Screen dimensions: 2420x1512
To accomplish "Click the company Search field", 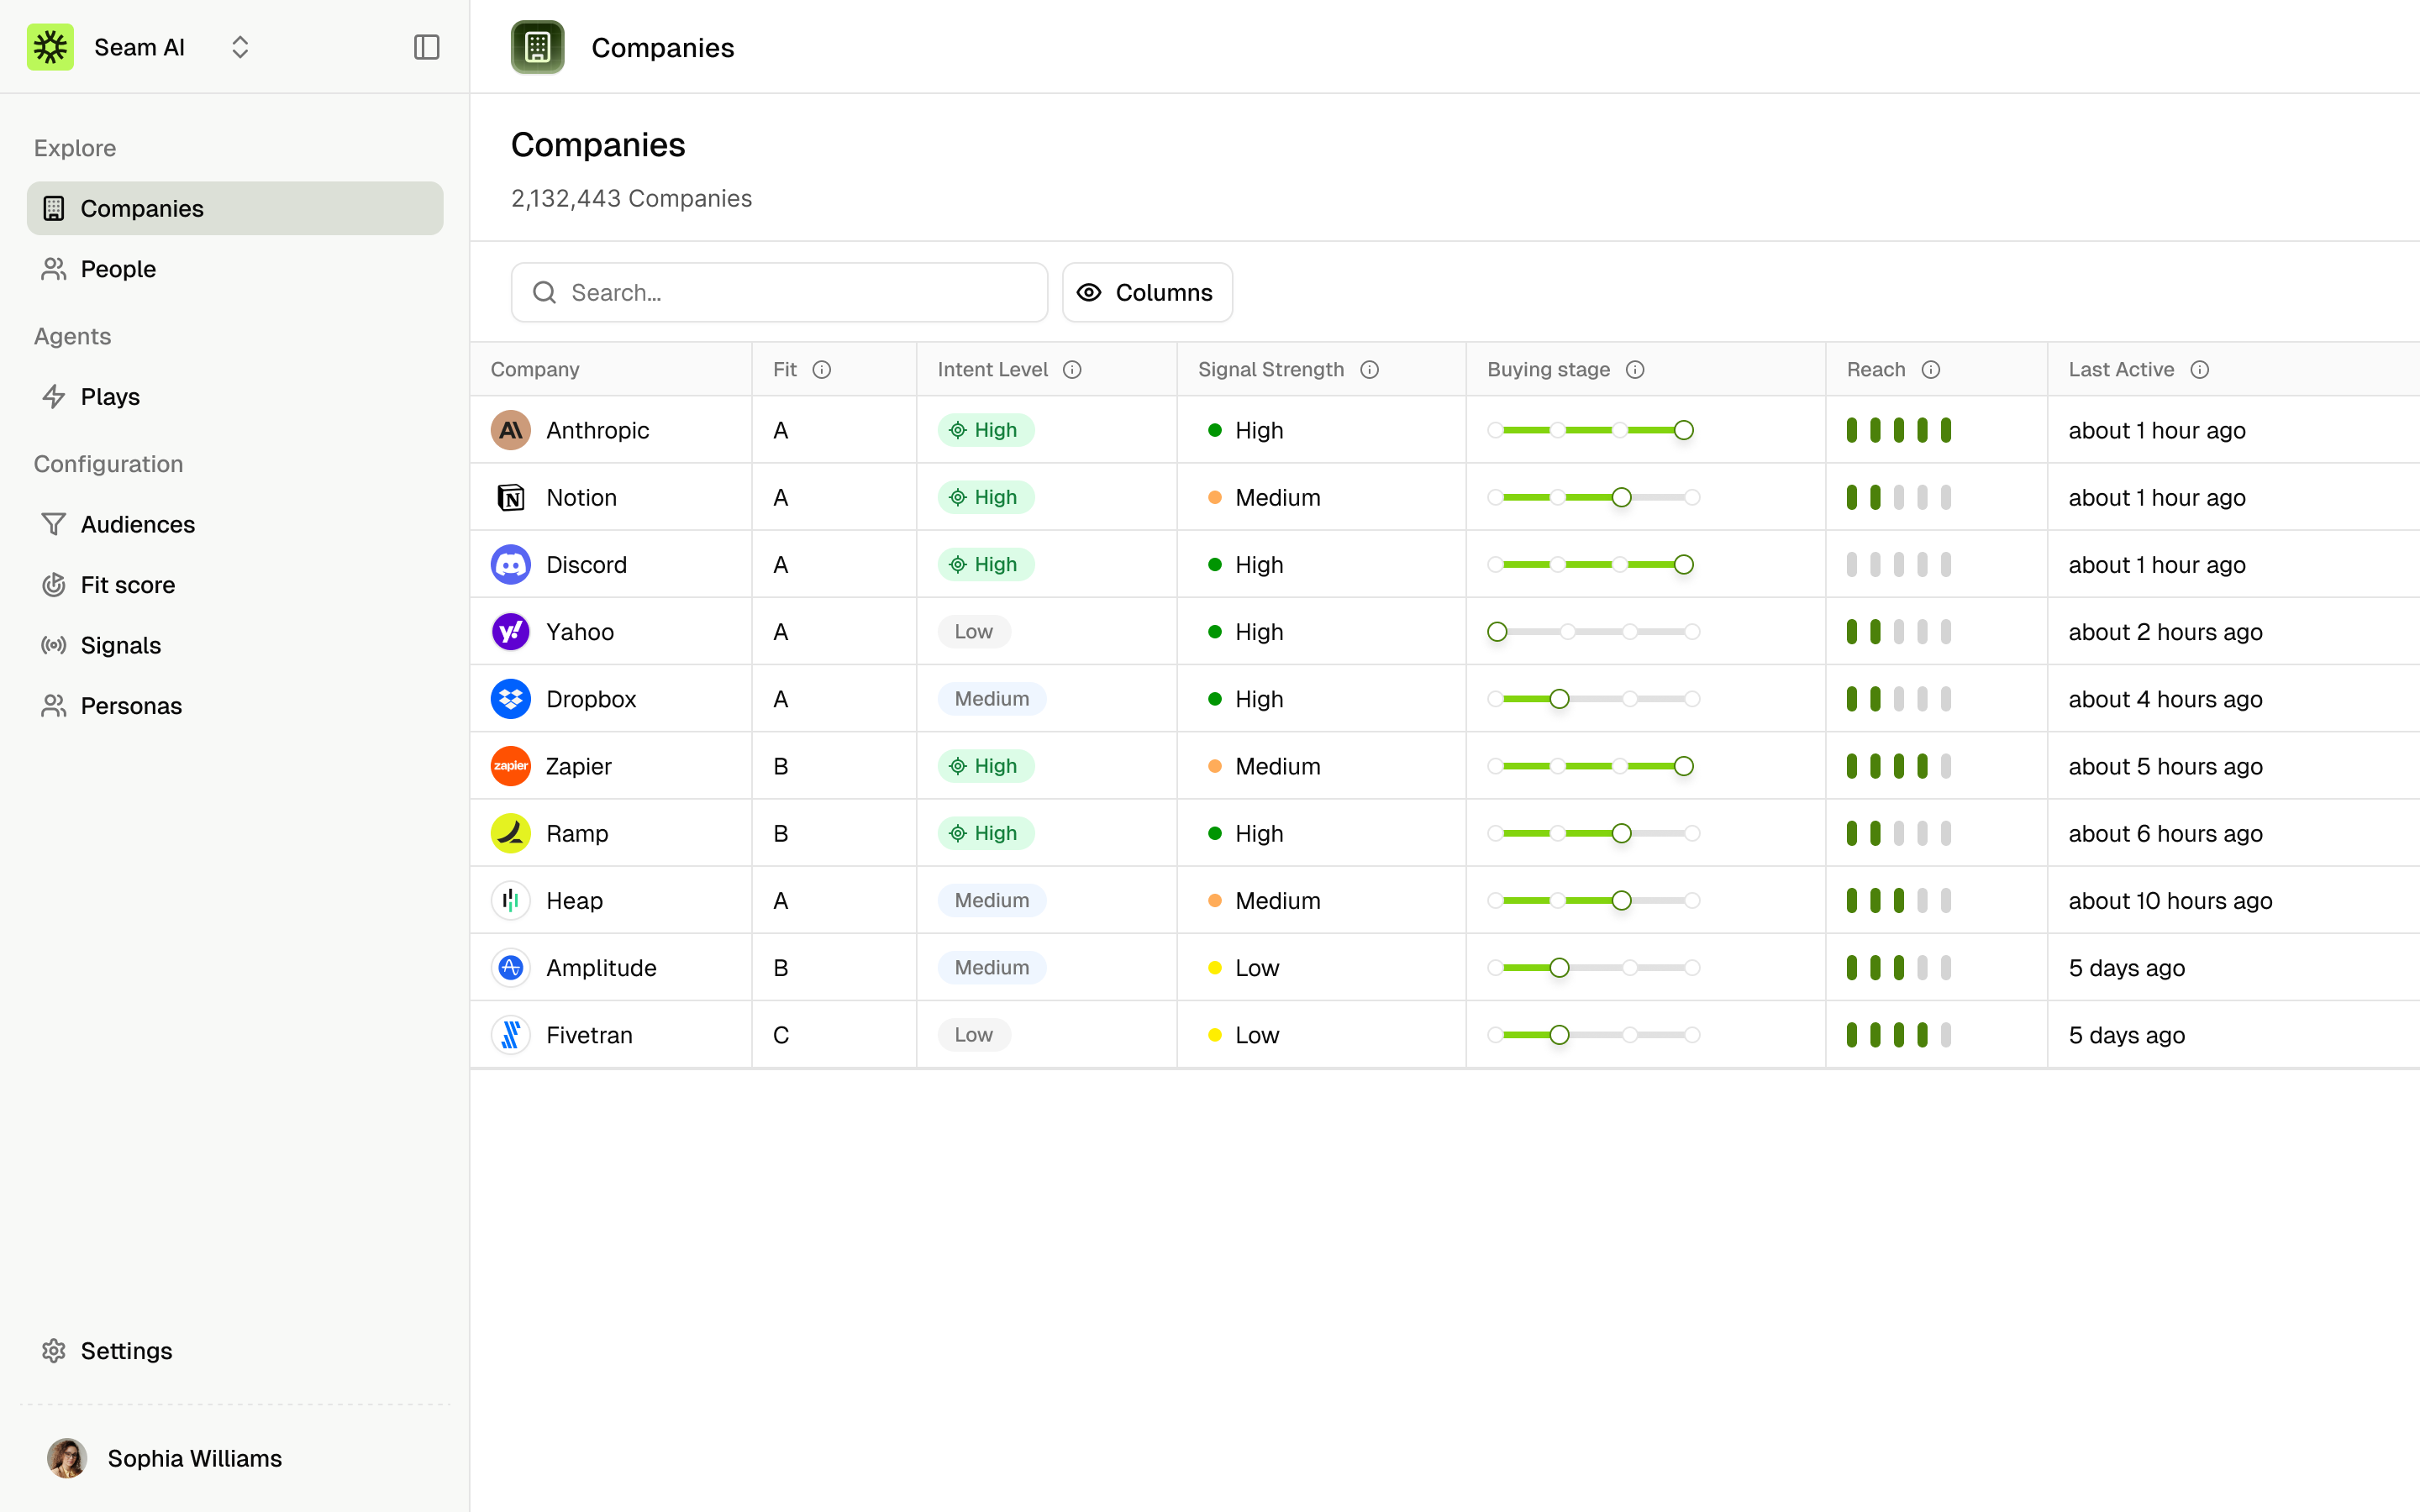I will [x=780, y=293].
